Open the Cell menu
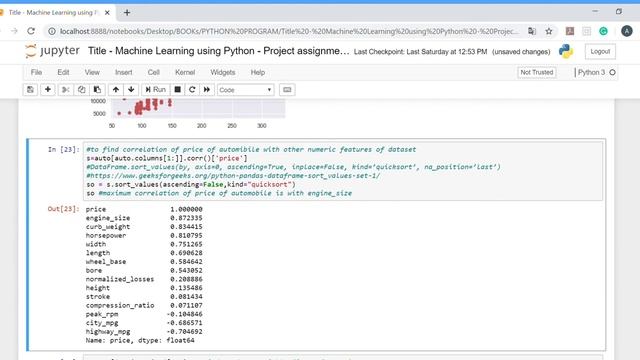 tap(153, 72)
